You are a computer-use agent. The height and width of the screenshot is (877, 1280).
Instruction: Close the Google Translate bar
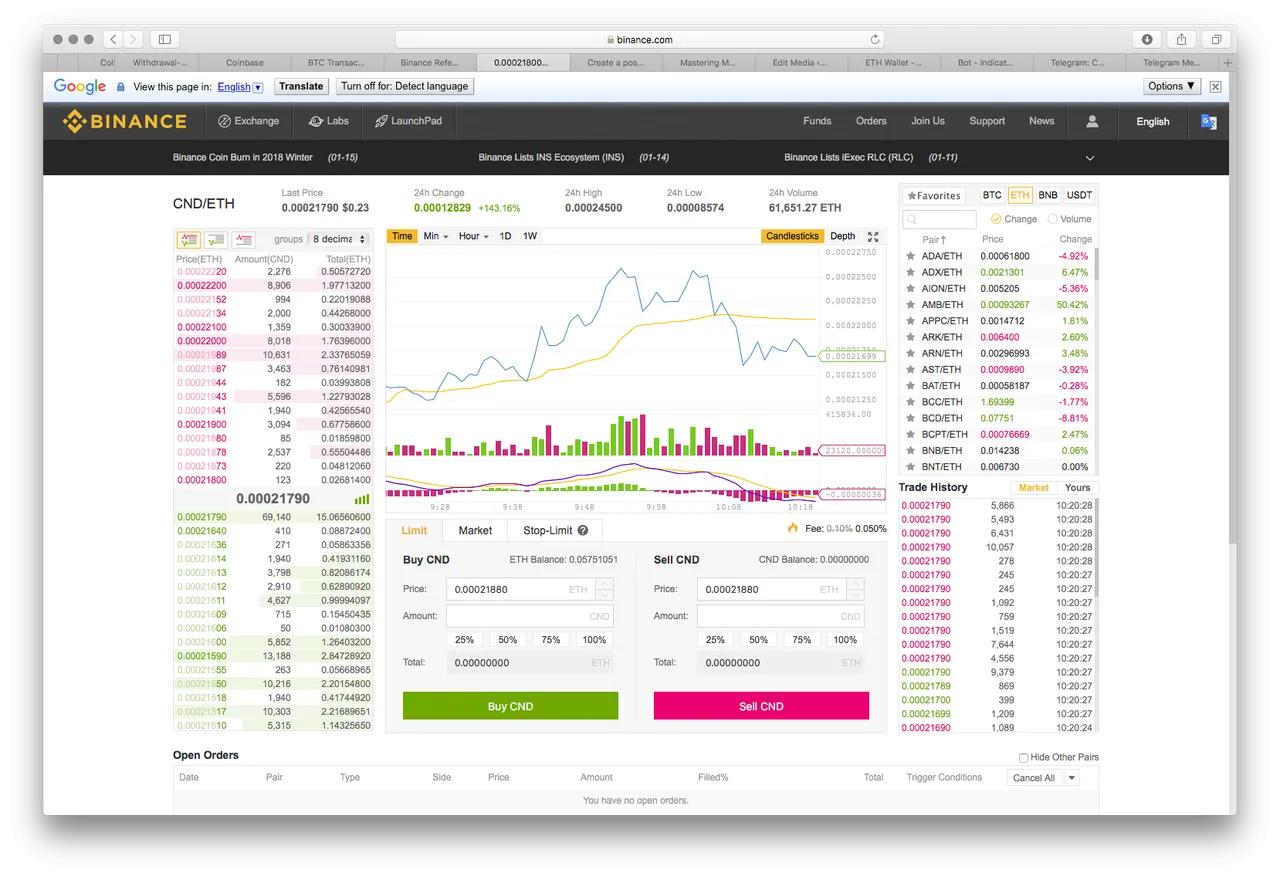1215,87
